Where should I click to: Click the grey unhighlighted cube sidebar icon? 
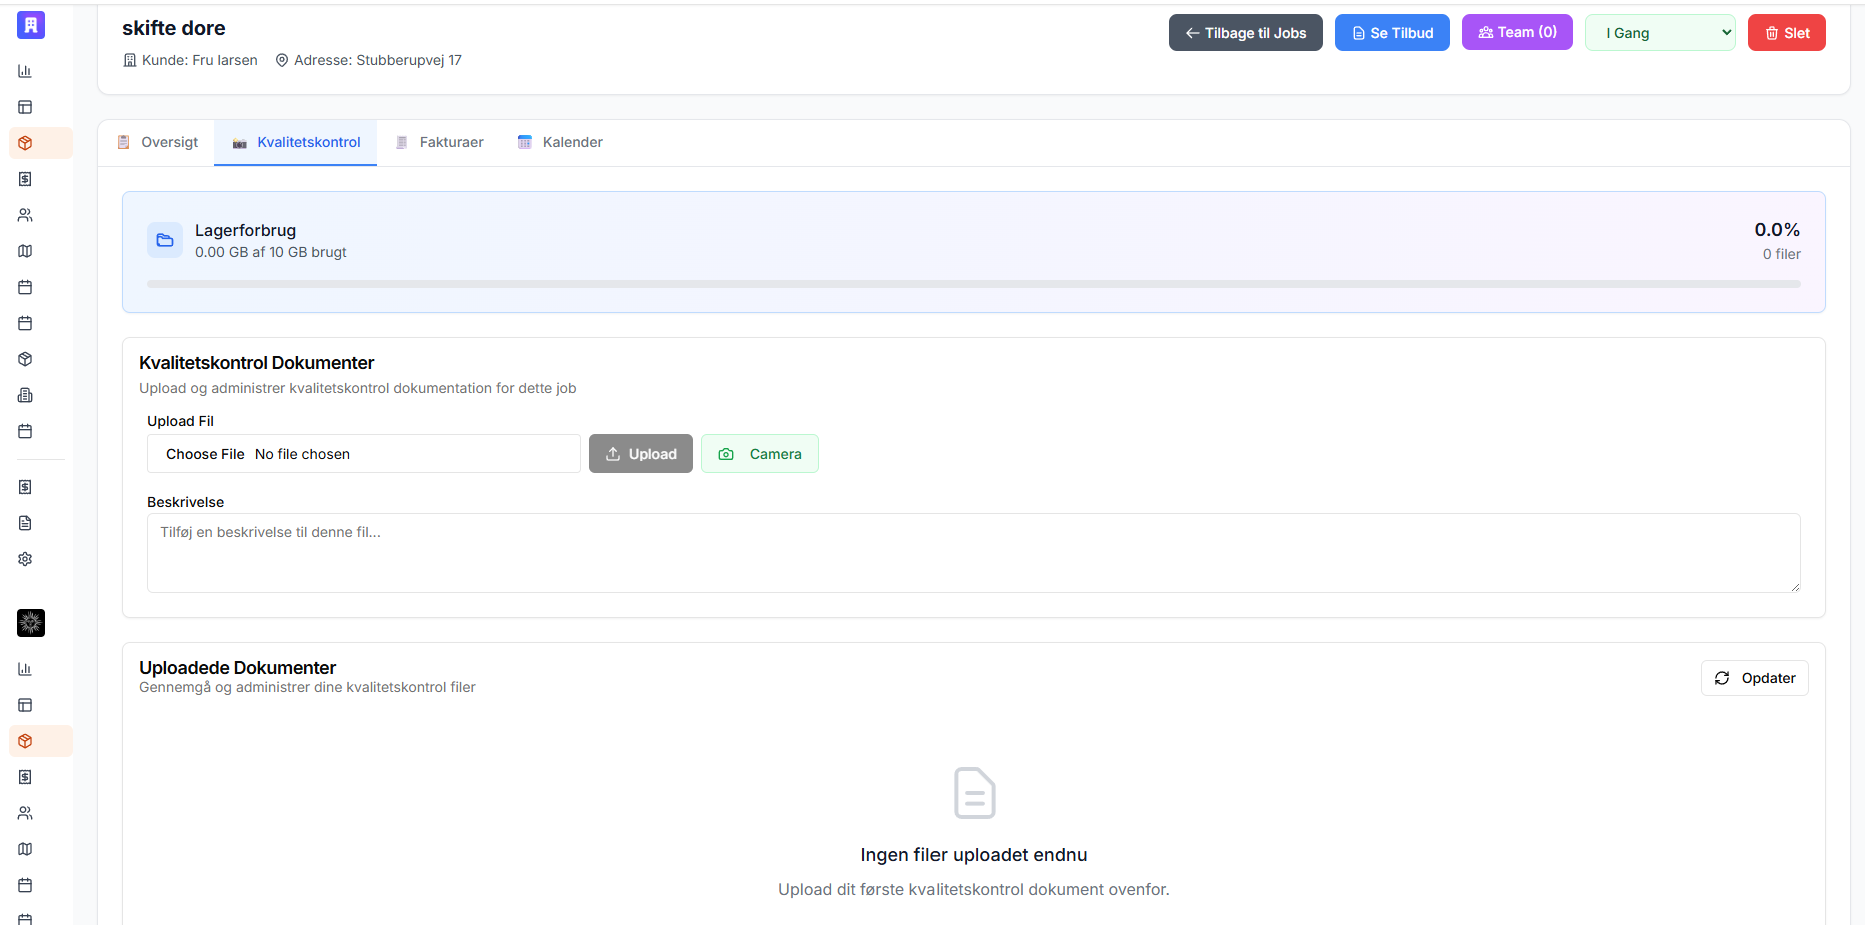[25, 359]
